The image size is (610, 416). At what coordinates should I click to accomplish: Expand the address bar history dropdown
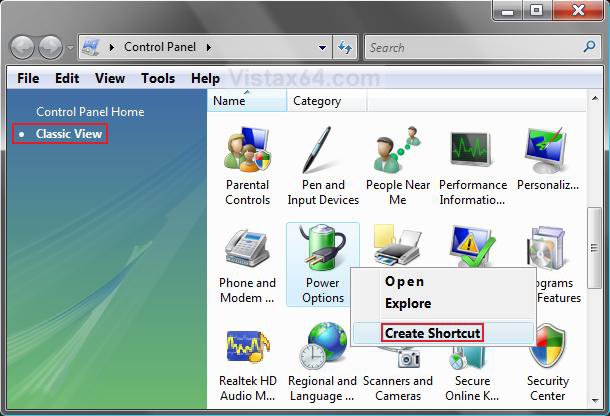[x=322, y=48]
